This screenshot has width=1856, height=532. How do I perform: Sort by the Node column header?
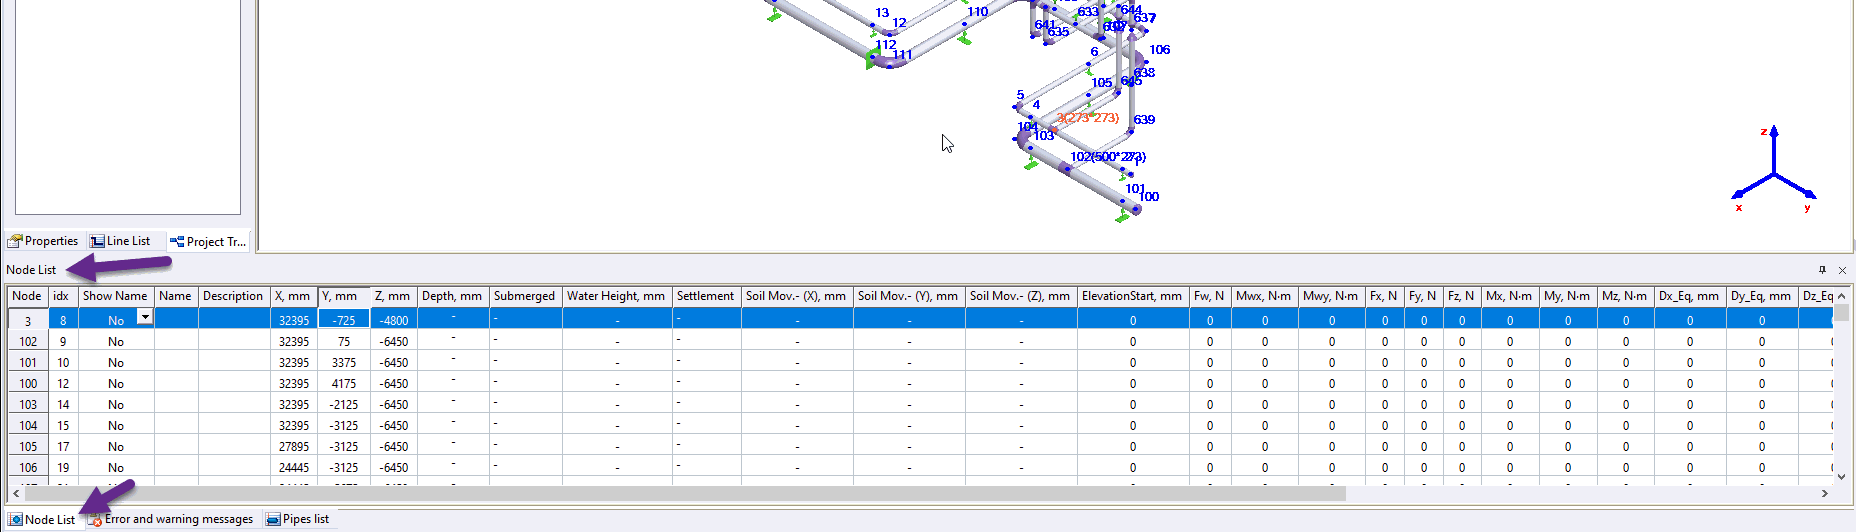click(27, 296)
